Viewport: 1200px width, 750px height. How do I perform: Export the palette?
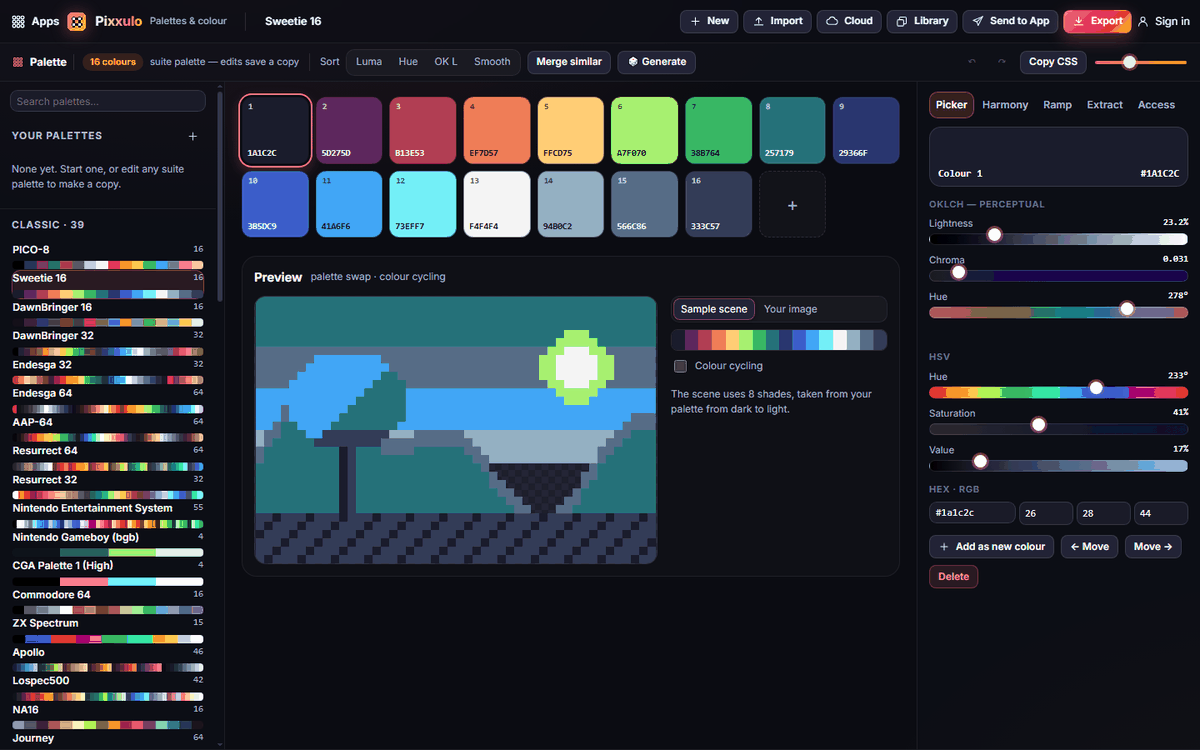[1097, 21]
